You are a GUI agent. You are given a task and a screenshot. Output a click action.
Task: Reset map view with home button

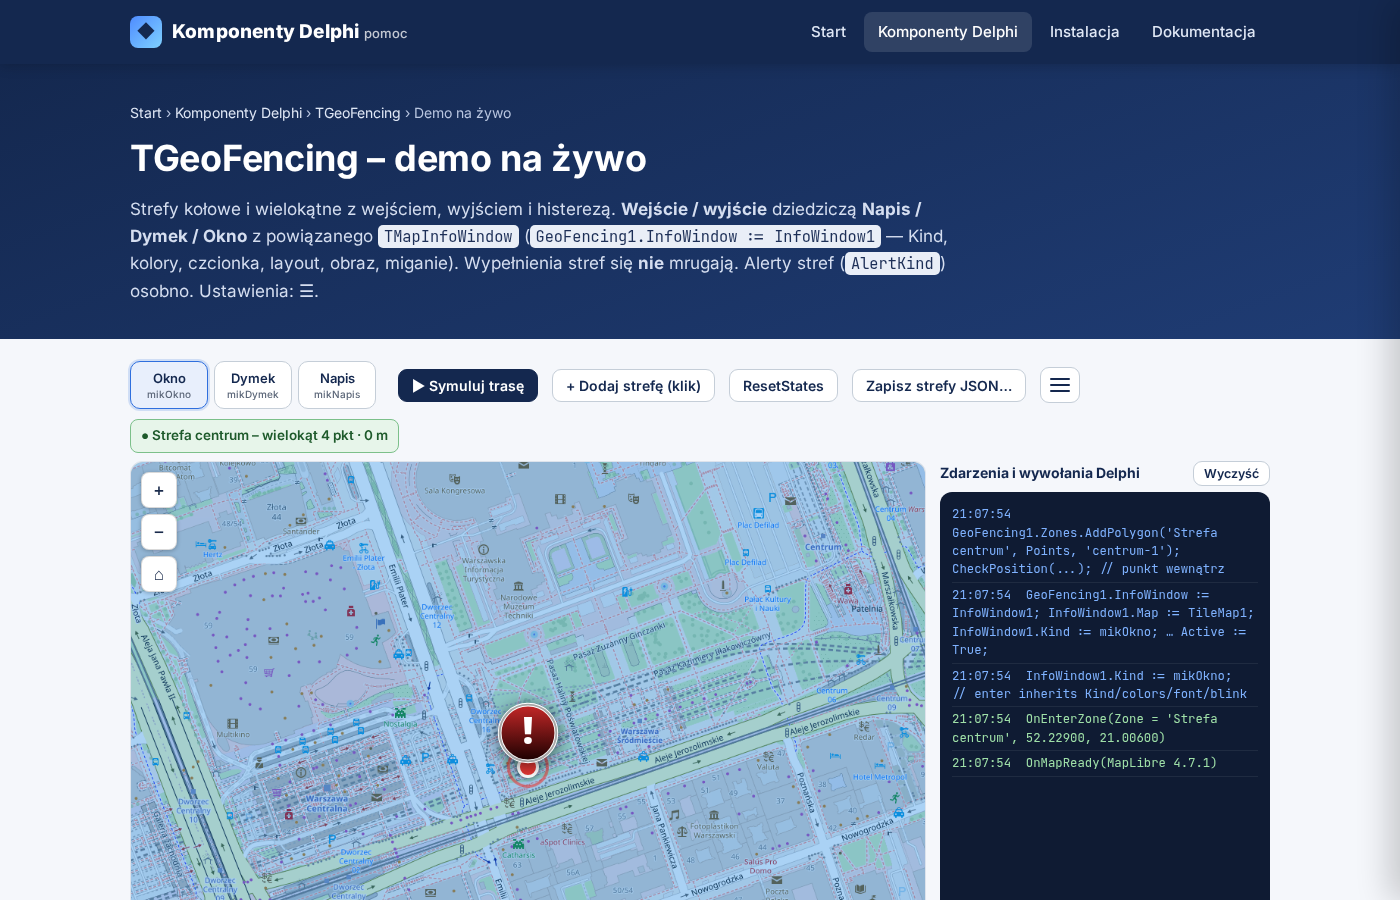159,574
